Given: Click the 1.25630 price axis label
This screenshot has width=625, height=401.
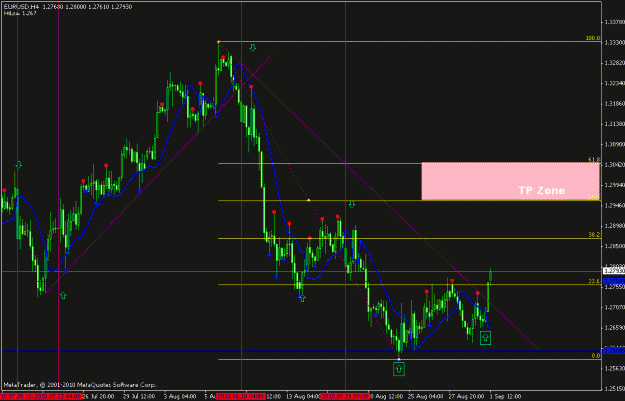Looking at the screenshot, I should click(x=614, y=369).
